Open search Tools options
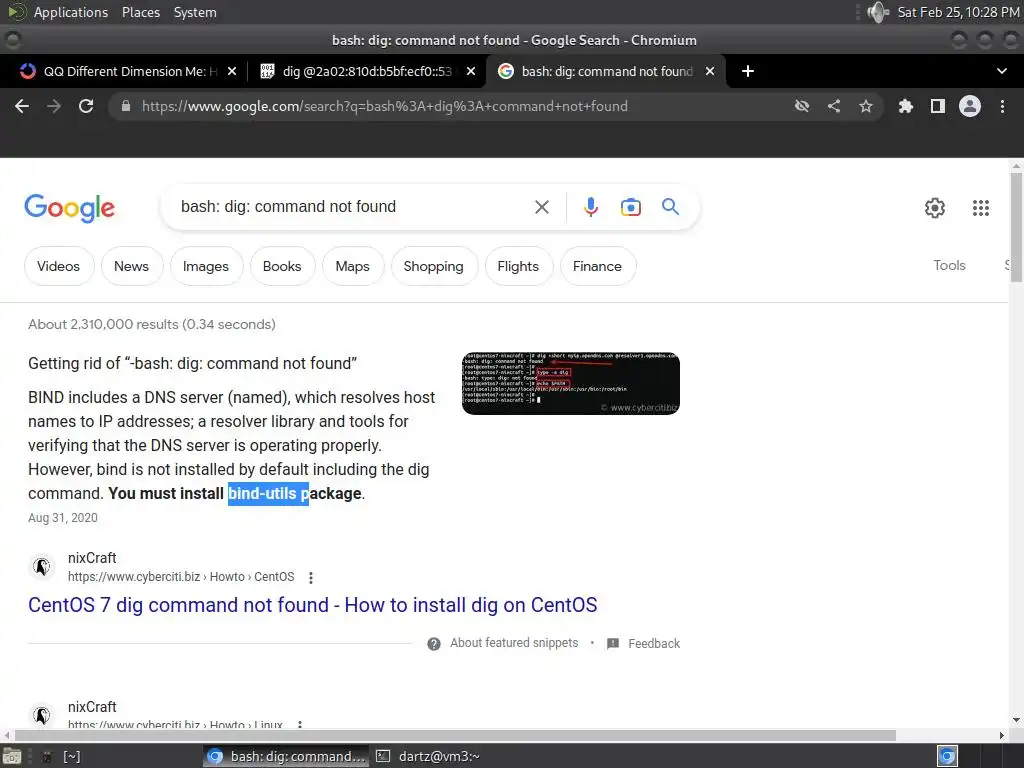This screenshot has width=1024, height=768. click(949, 265)
